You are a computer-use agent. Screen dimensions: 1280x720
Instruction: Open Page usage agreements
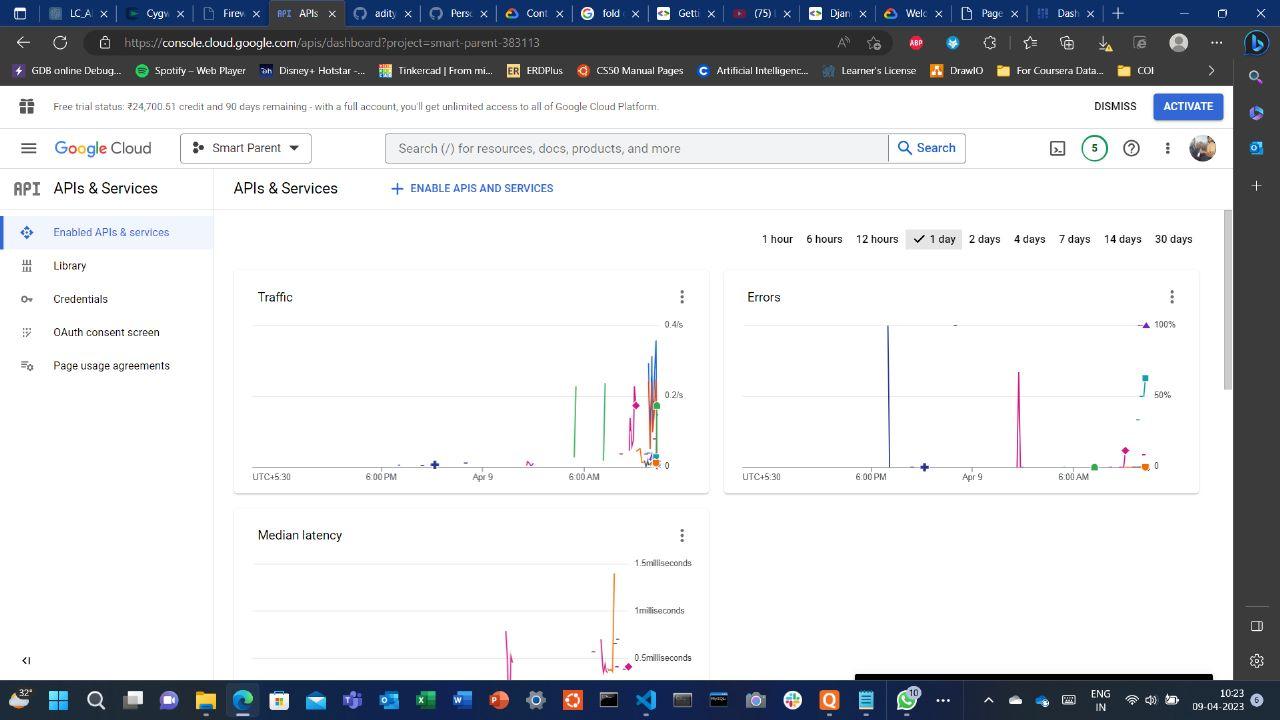click(x=106, y=366)
